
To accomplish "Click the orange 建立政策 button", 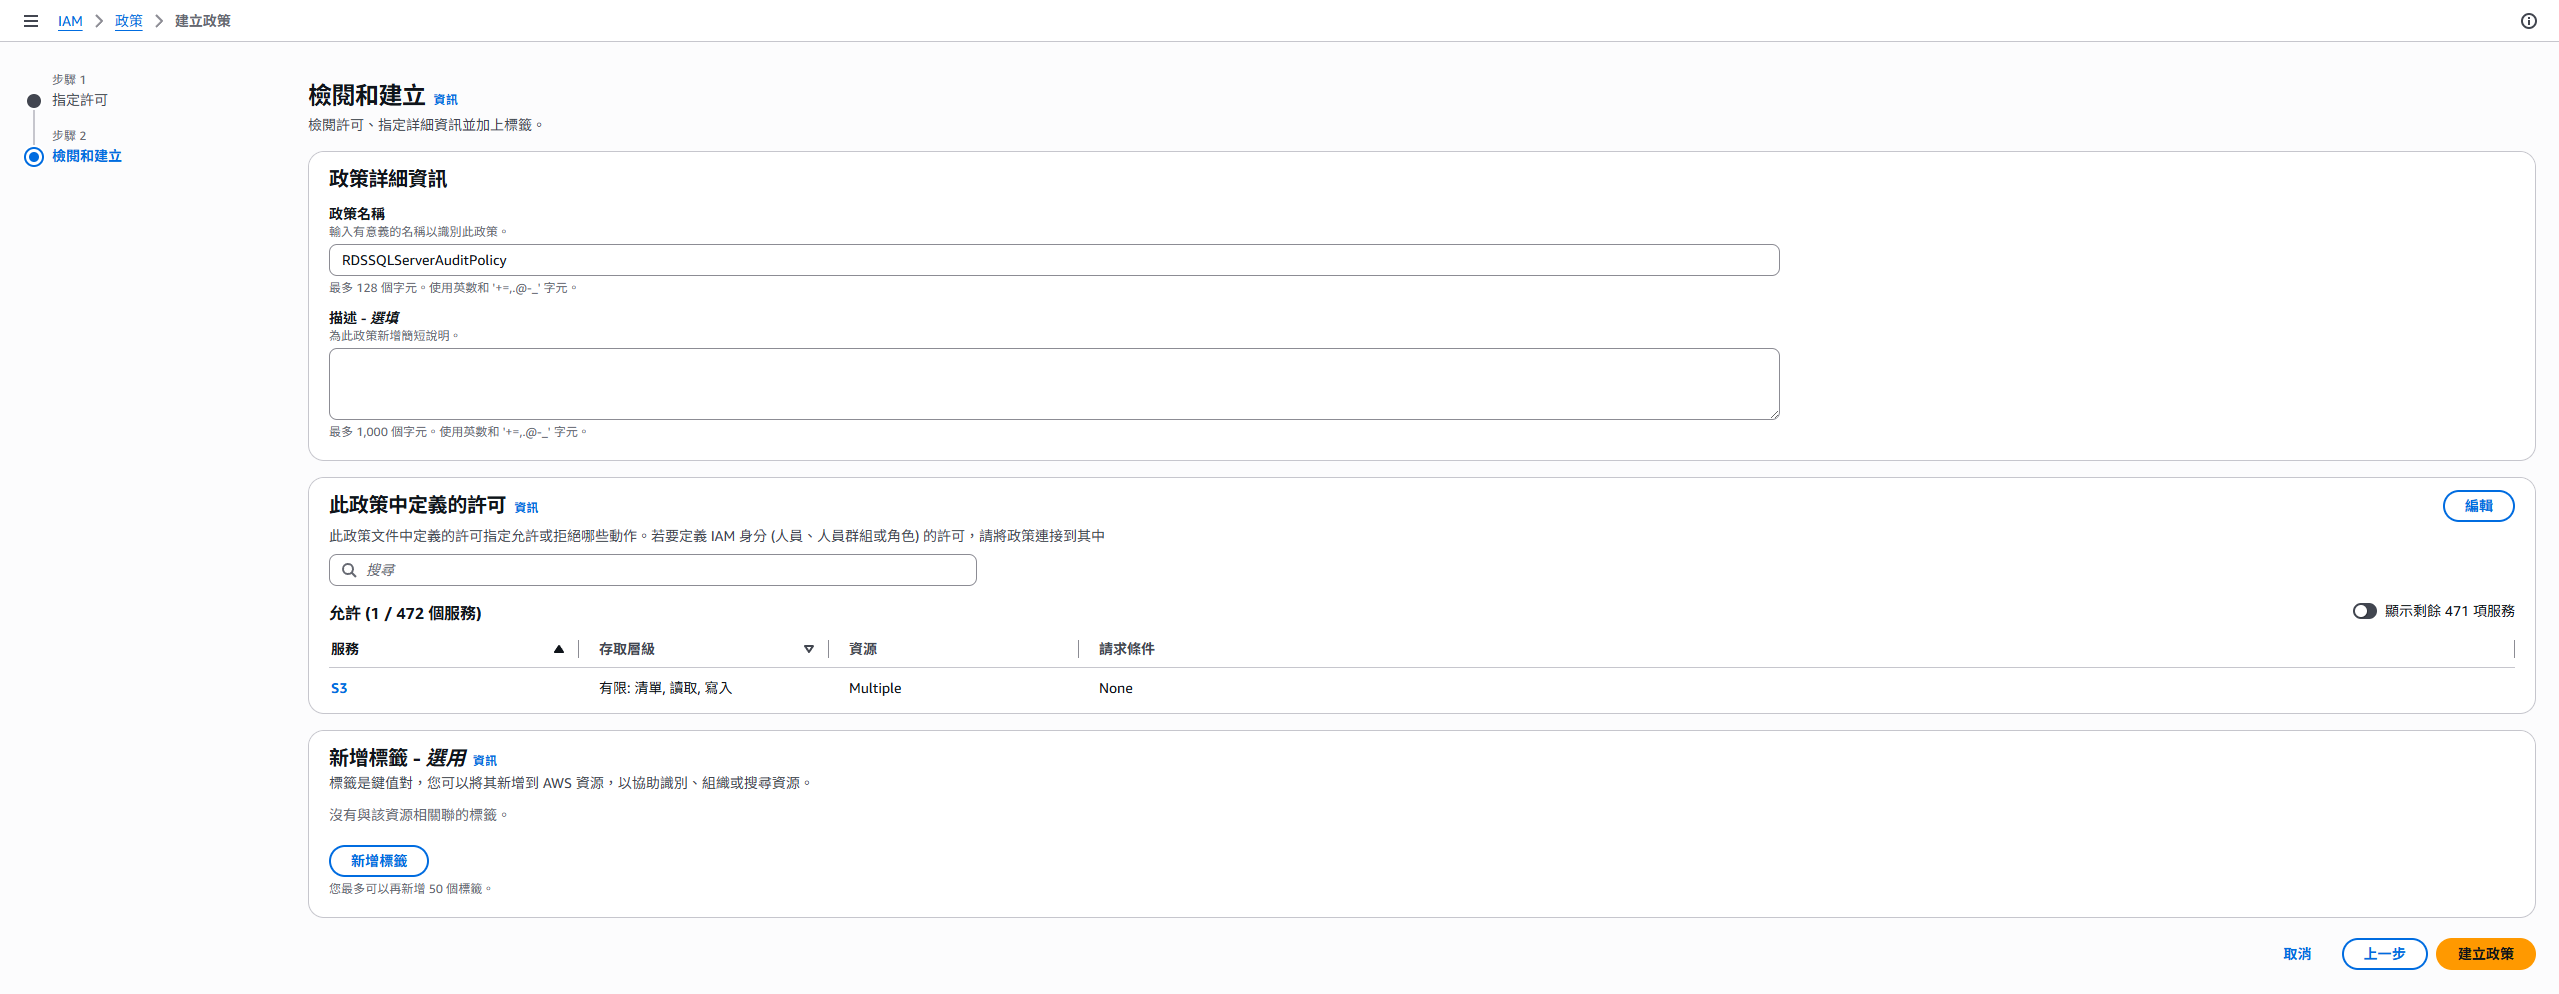I will coord(2485,954).
